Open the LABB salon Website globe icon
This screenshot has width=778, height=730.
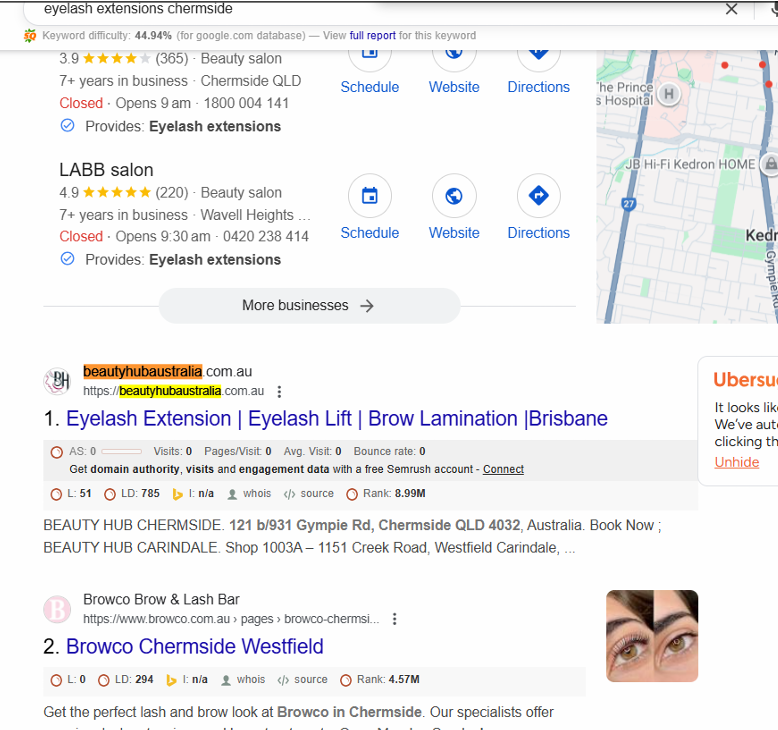pos(454,196)
